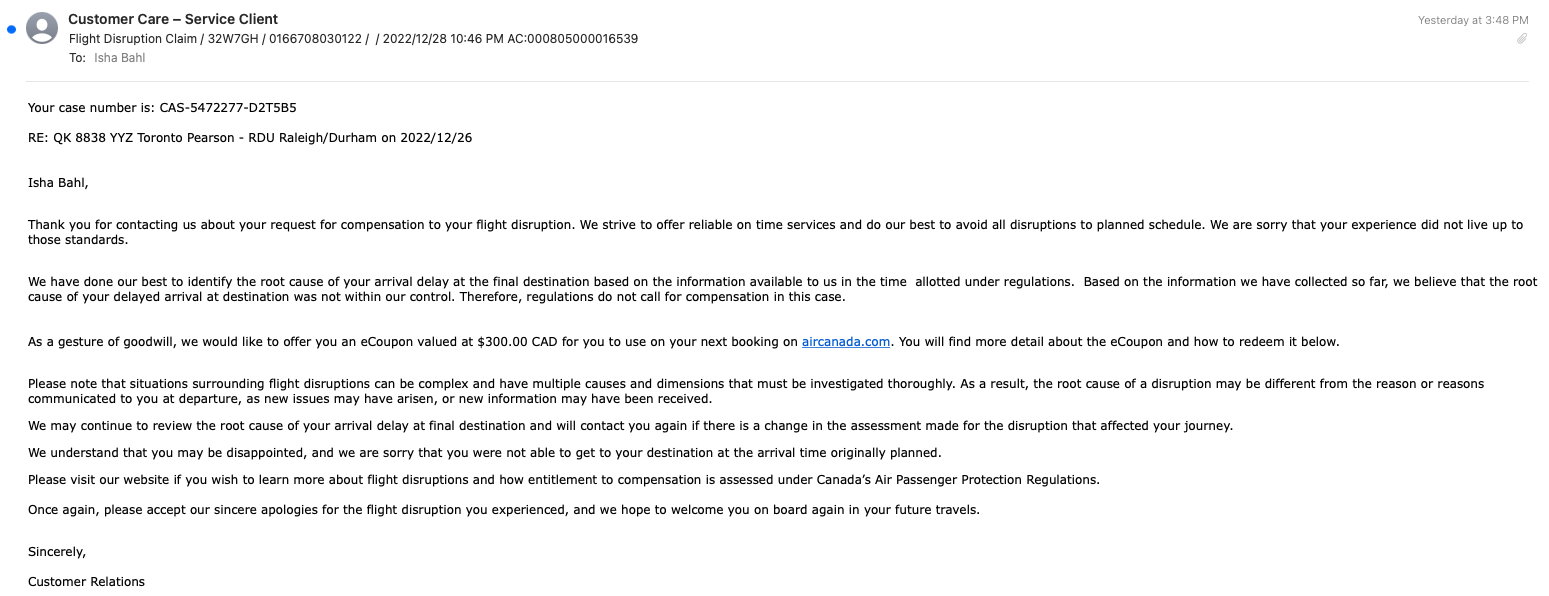Click the blue unread indicator dot

tap(10, 29)
